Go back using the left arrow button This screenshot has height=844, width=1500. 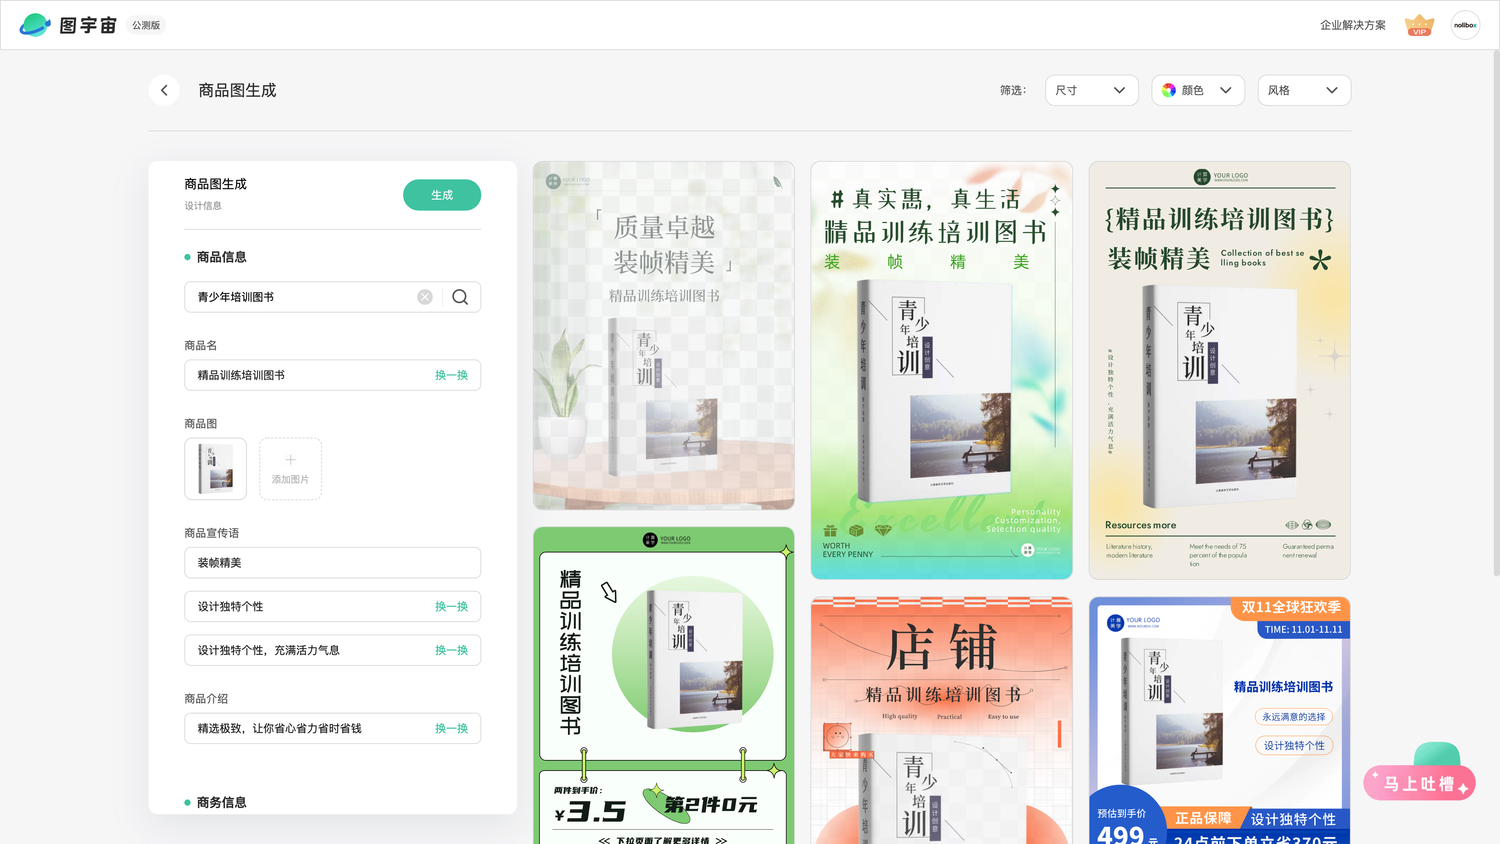click(x=164, y=90)
